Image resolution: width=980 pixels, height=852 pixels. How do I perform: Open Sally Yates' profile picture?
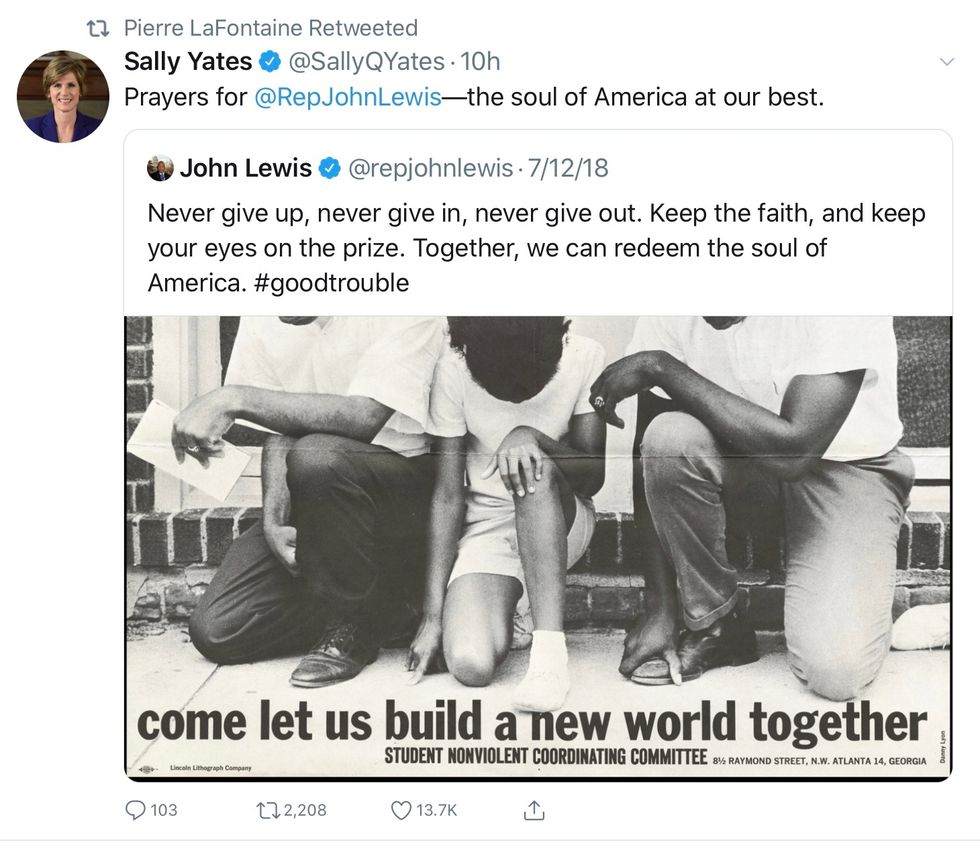62,97
